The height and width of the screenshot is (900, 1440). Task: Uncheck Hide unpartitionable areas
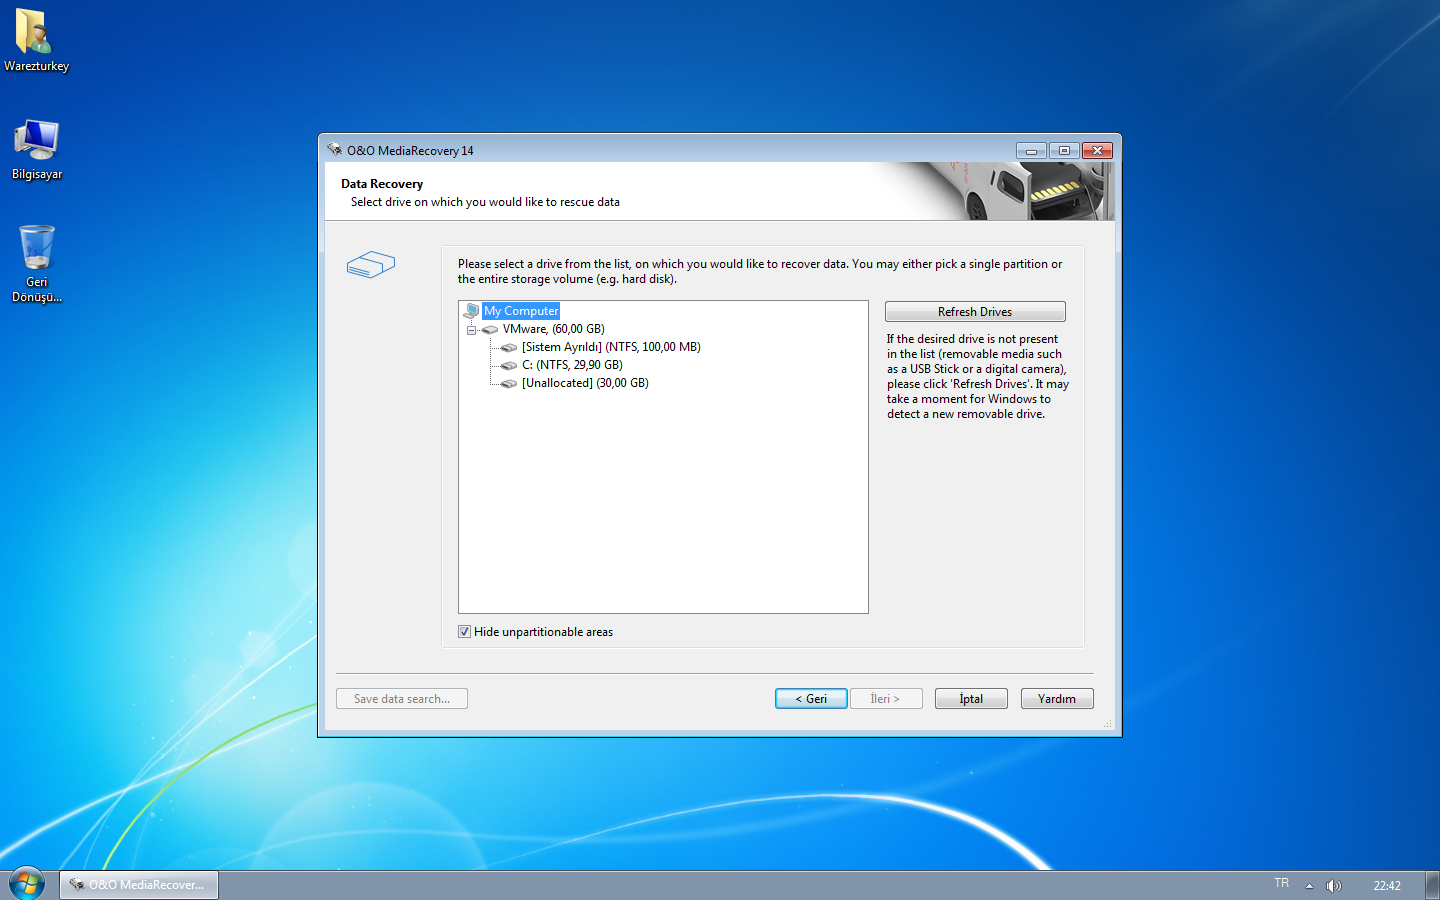point(464,631)
